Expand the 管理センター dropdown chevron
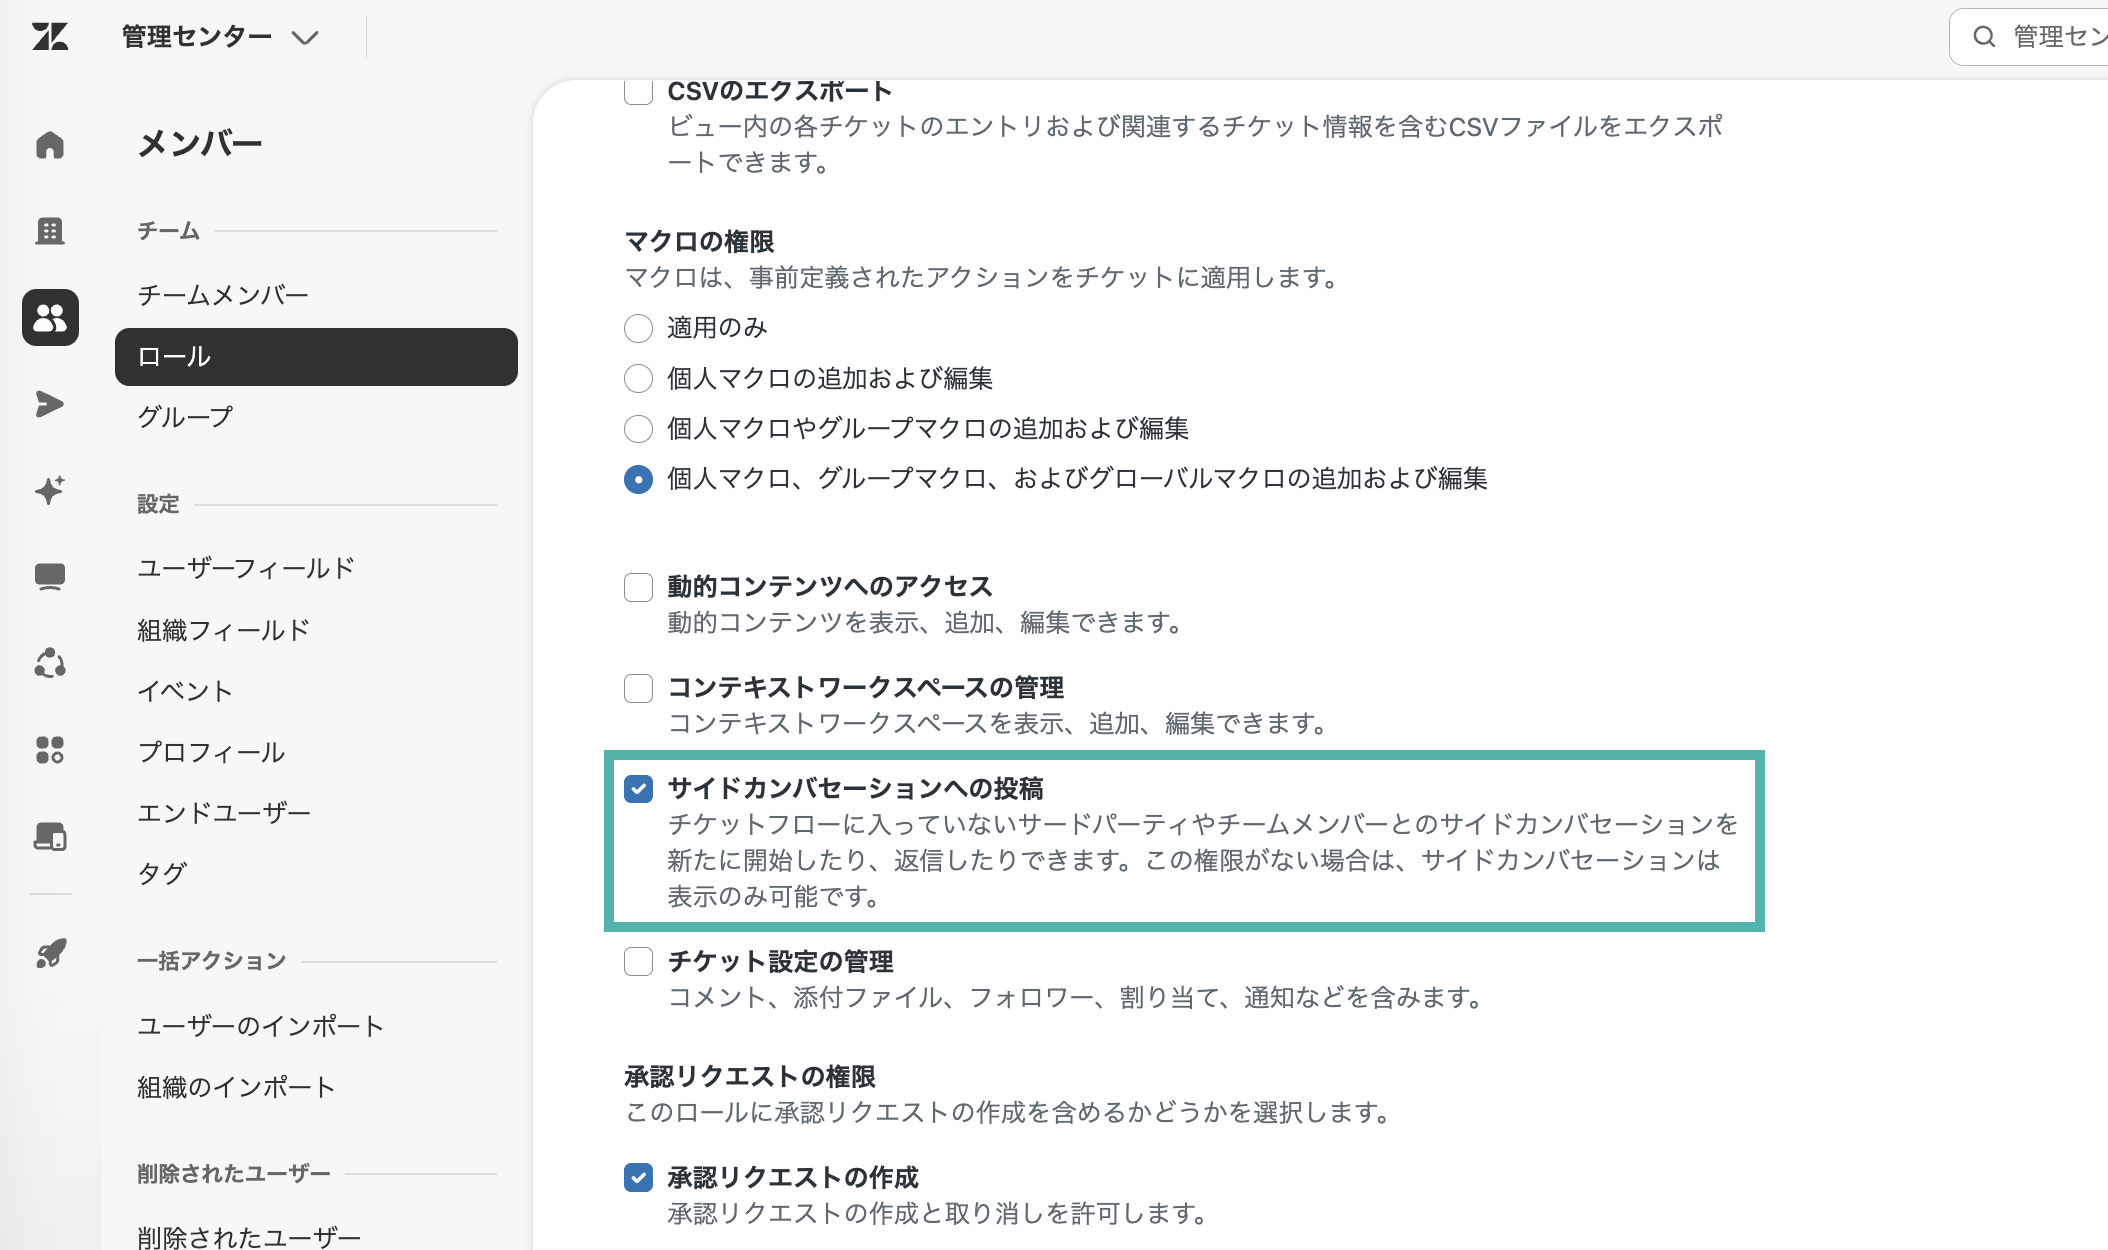This screenshot has width=2108, height=1250. pyautogui.click(x=304, y=38)
